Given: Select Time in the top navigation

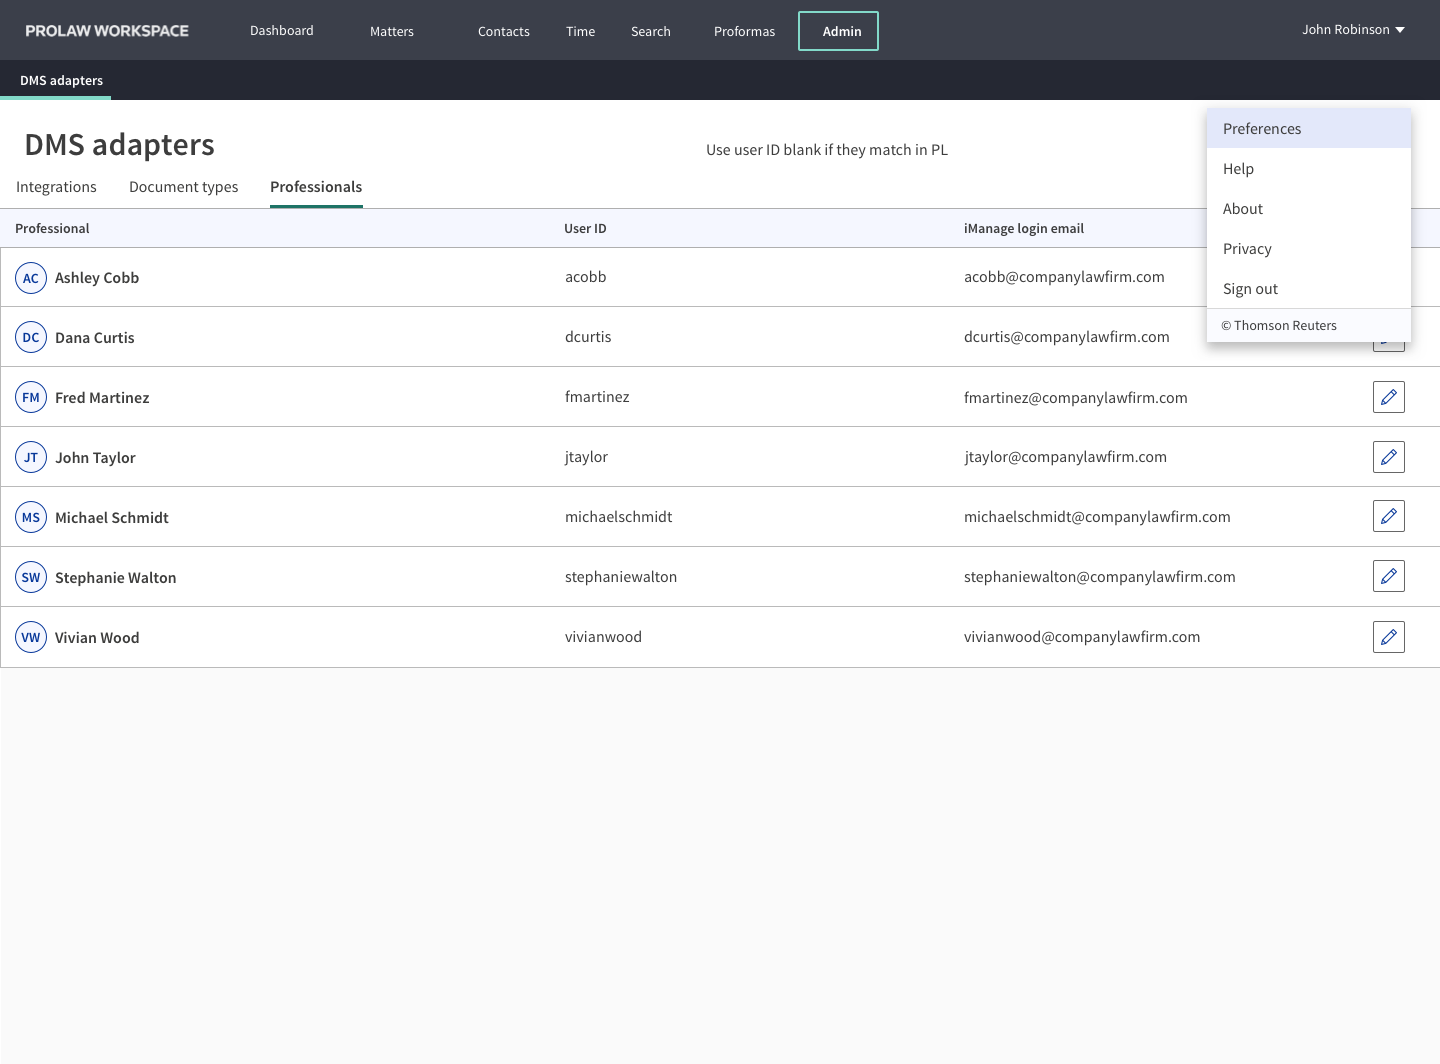Looking at the screenshot, I should pyautogui.click(x=580, y=32).
